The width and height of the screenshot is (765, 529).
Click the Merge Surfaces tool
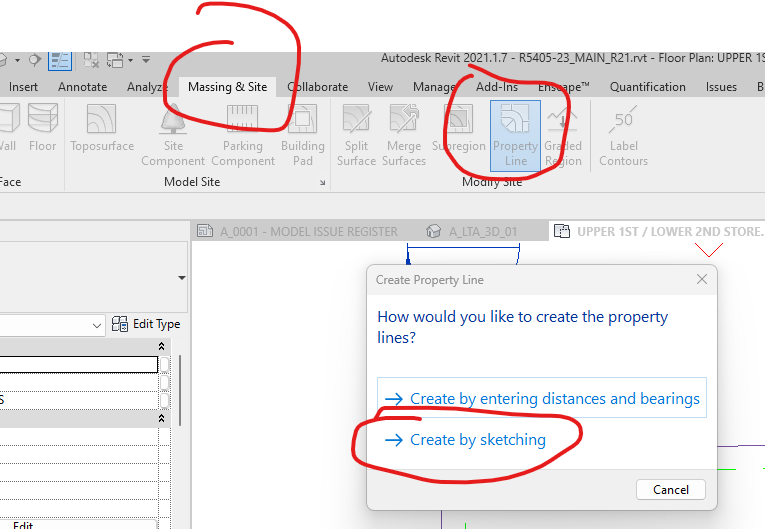(403, 135)
